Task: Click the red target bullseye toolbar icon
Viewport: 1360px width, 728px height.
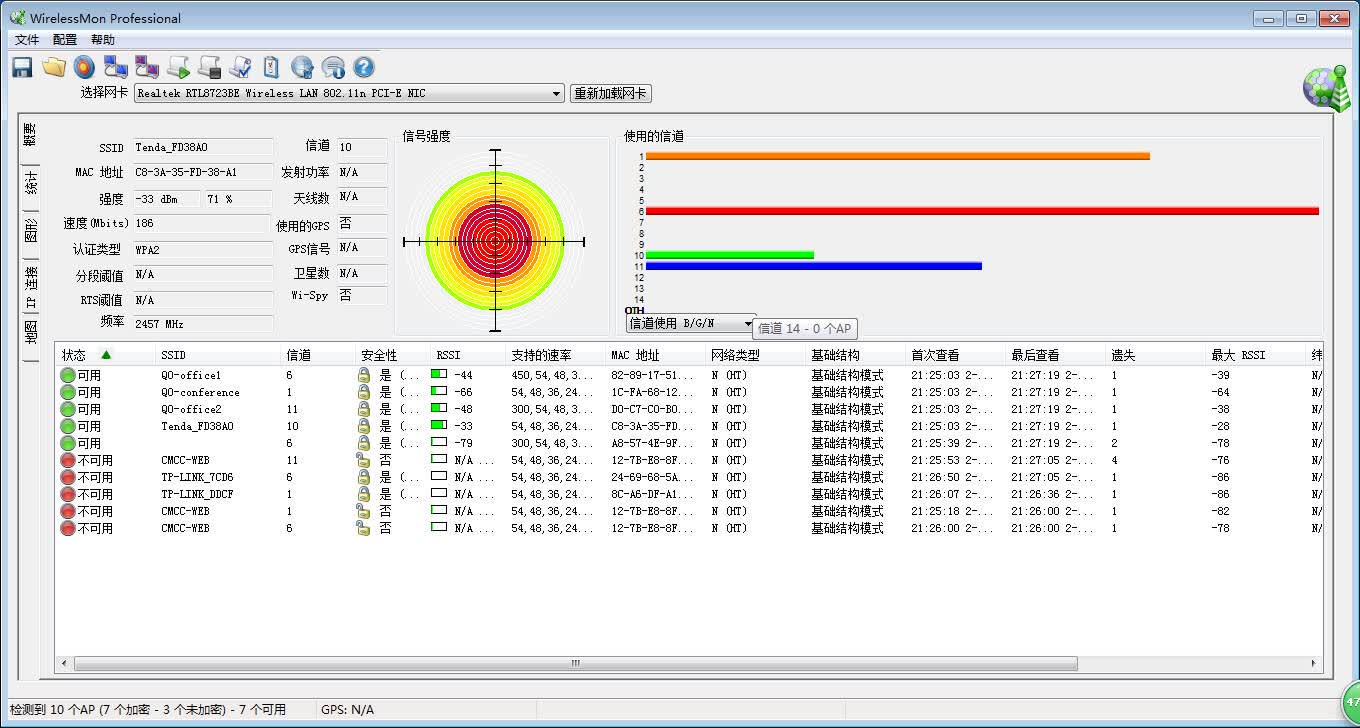Action: click(x=84, y=67)
